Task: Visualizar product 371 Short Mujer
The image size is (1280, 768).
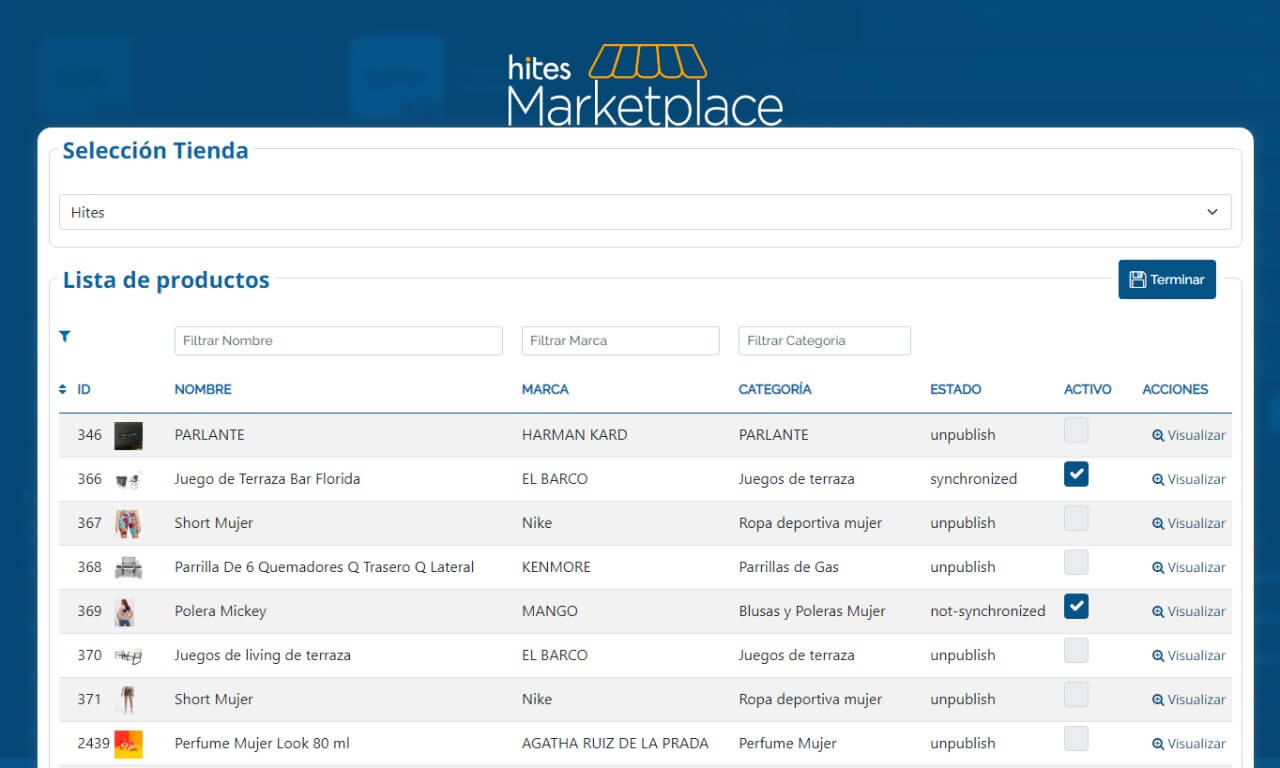Action: 1189,699
